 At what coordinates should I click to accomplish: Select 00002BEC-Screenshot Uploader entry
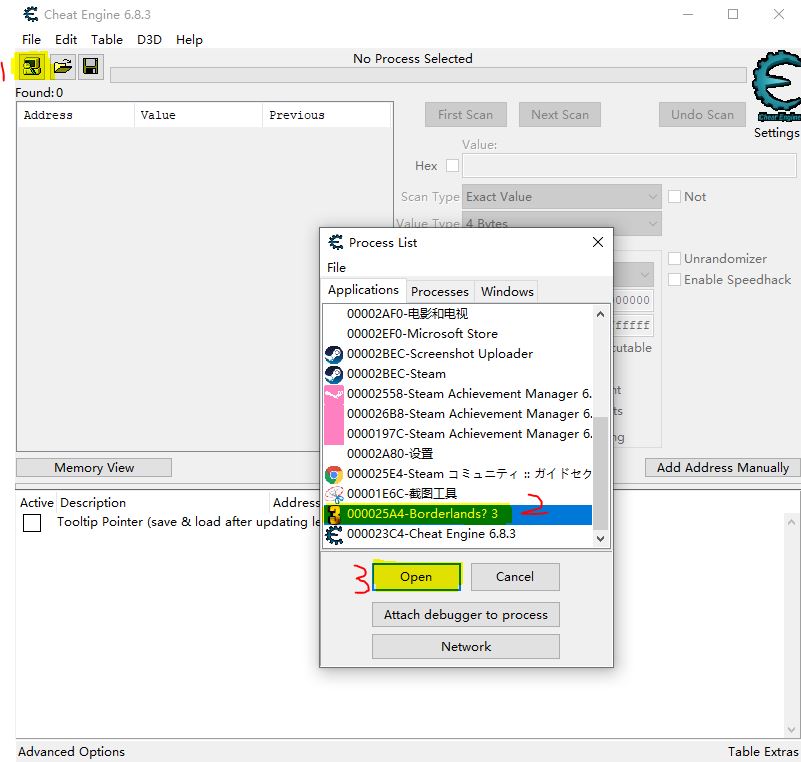pyautogui.click(x=458, y=354)
